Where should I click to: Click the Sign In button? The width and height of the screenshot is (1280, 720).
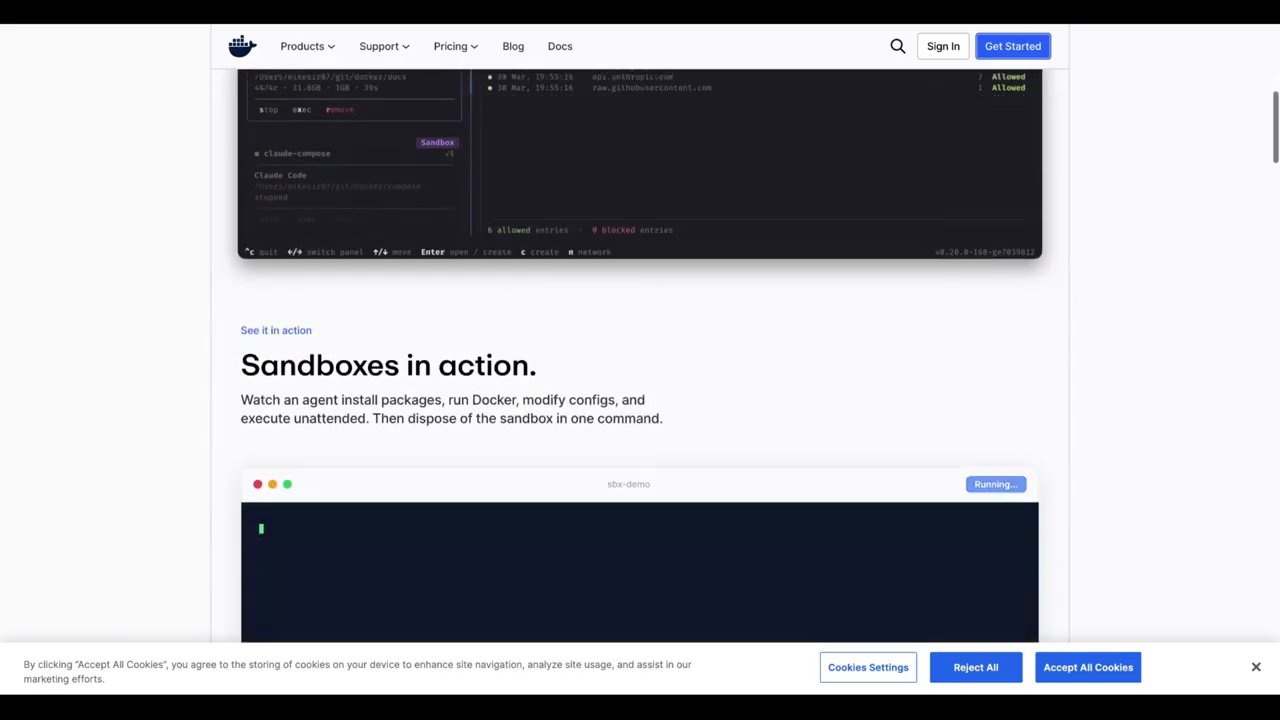pos(943,46)
